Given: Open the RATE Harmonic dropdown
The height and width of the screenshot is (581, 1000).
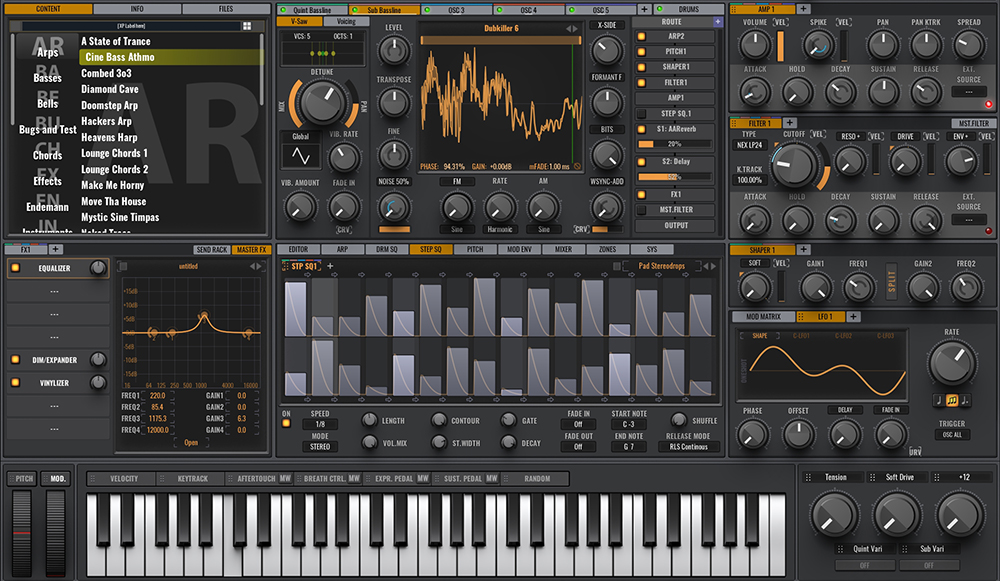Looking at the screenshot, I should pos(500,230).
